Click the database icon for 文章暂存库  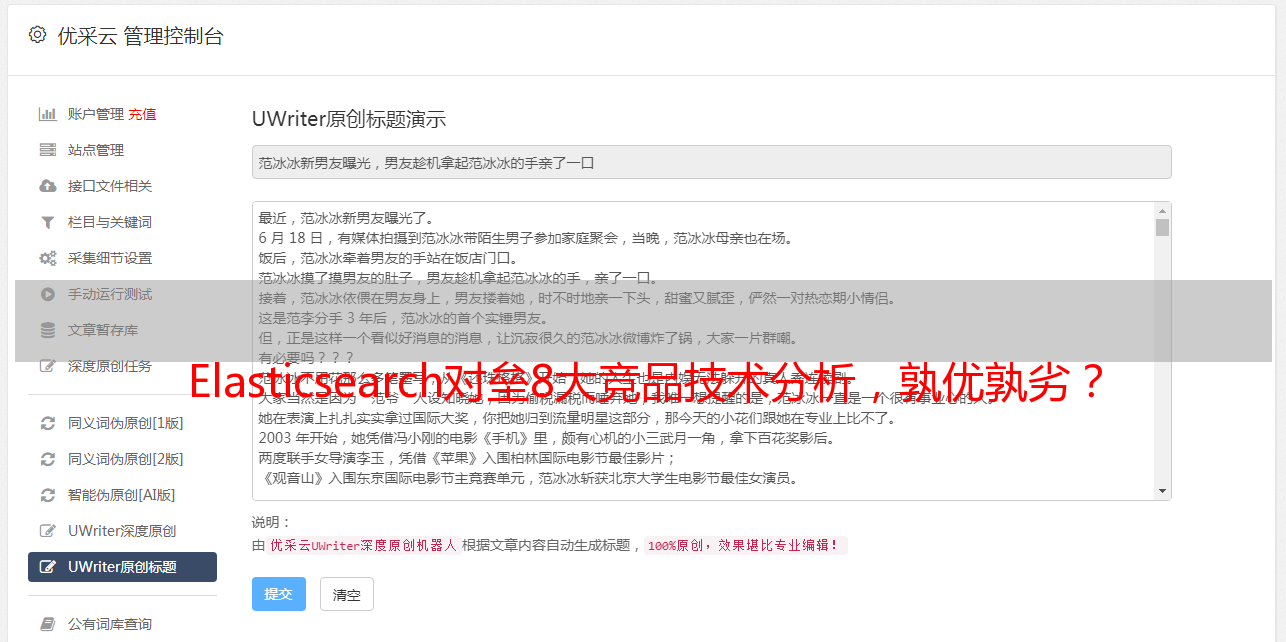[x=47, y=330]
